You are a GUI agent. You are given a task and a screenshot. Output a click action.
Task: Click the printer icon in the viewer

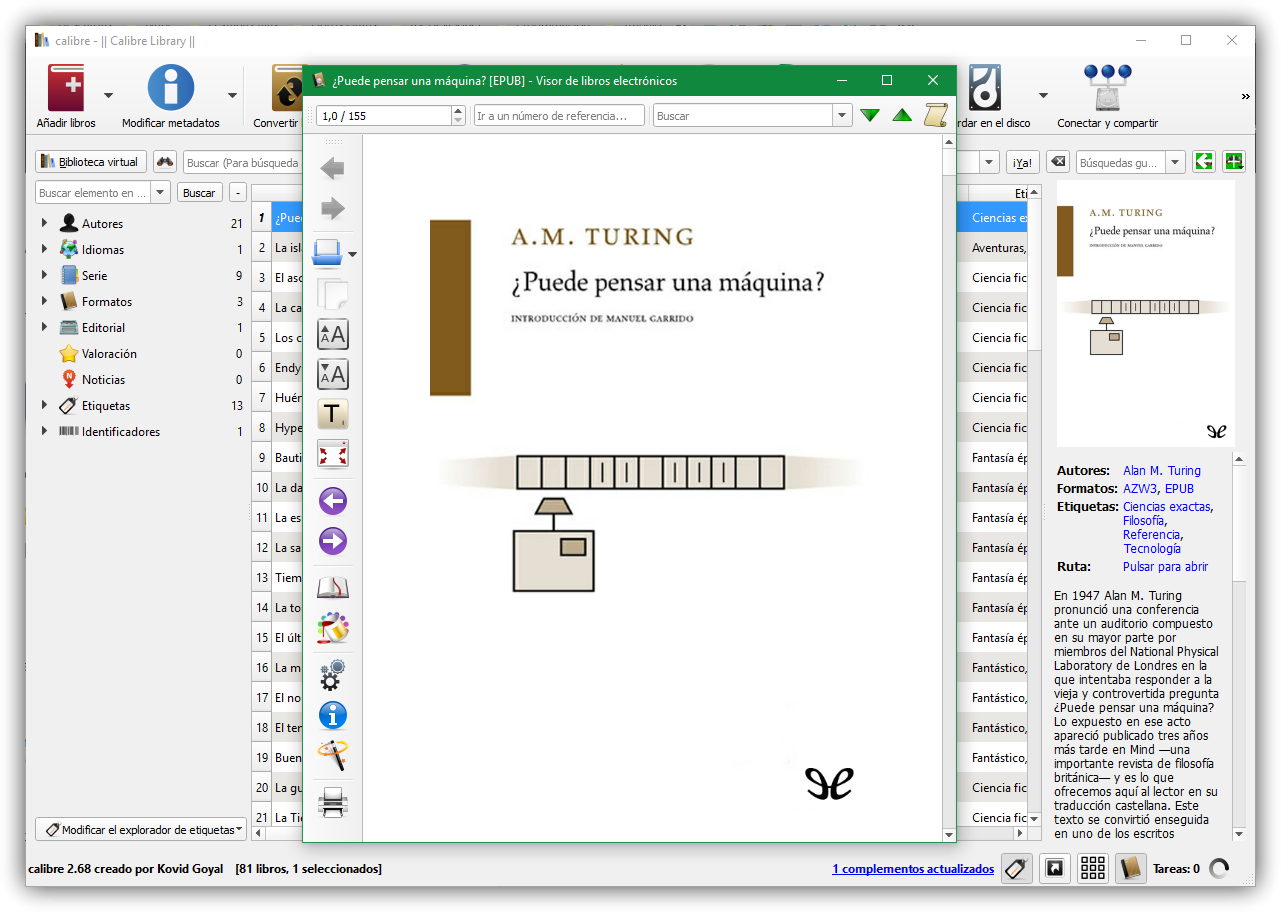(x=332, y=802)
